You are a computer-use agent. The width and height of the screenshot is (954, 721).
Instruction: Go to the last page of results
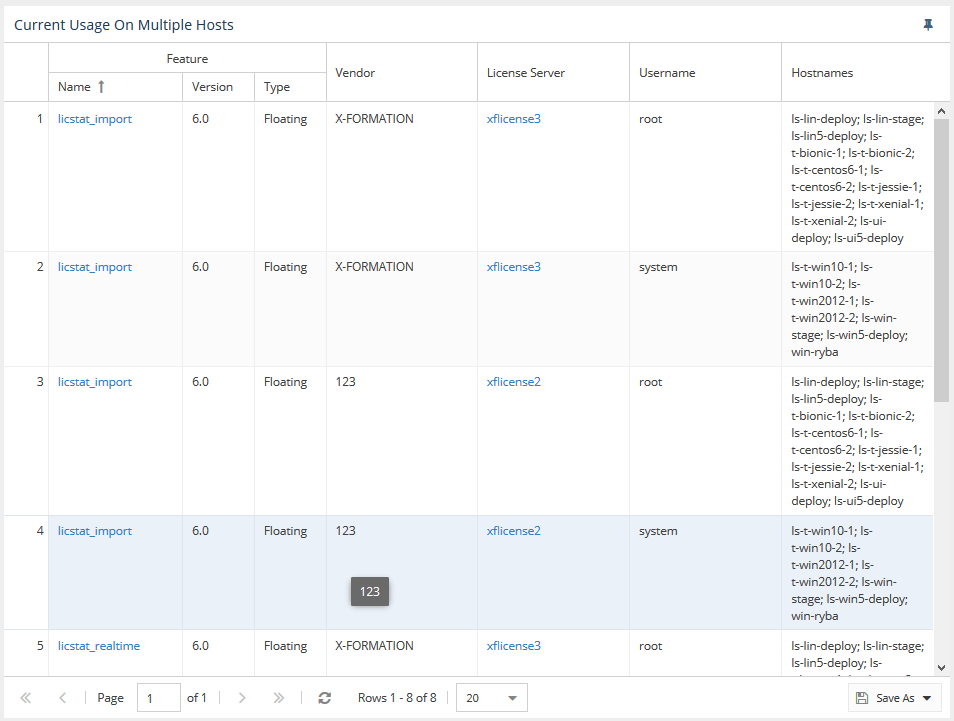pyautogui.click(x=279, y=698)
